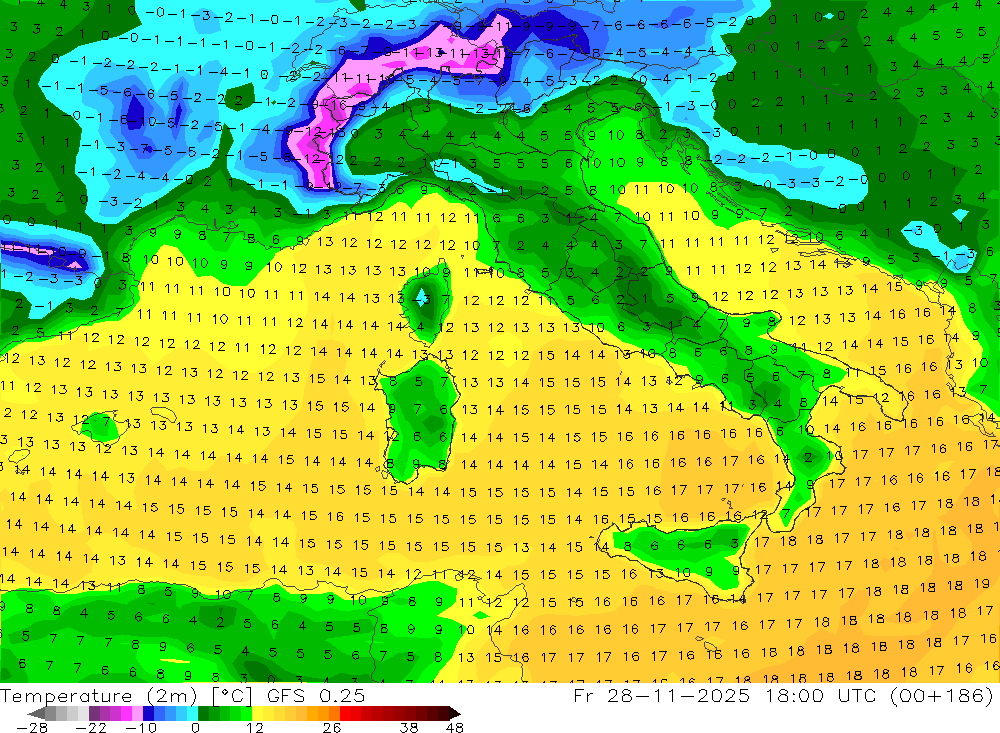Click the bright red swatch above 26
Screen dimensions: 1000x733
click(x=345, y=713)
